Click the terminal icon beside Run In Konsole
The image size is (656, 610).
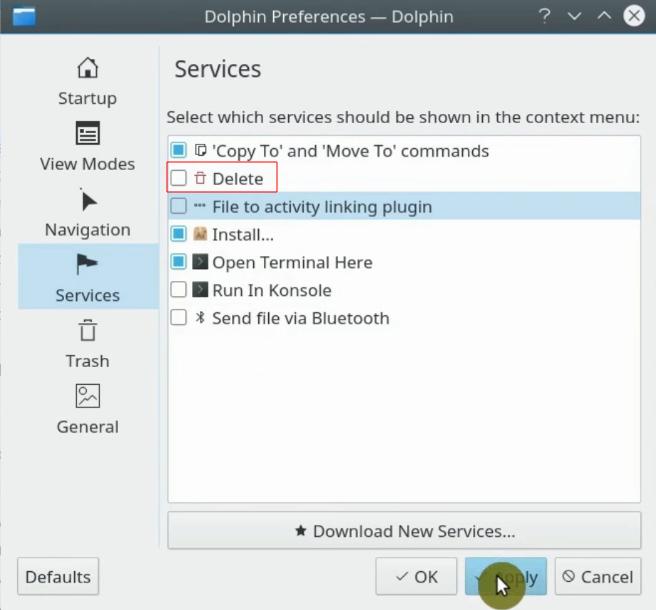coord(200,290)
